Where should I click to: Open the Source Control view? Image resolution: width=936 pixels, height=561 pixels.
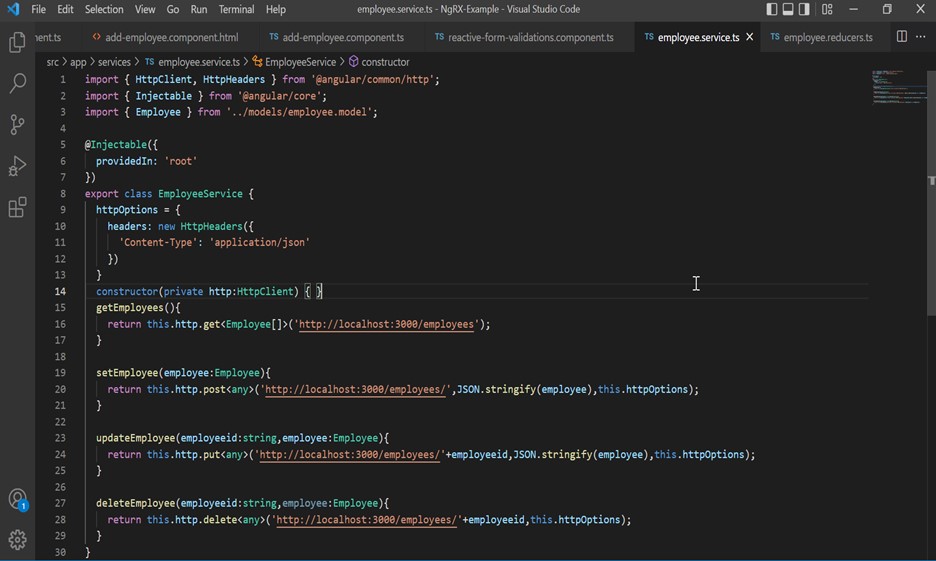[17, 125]
